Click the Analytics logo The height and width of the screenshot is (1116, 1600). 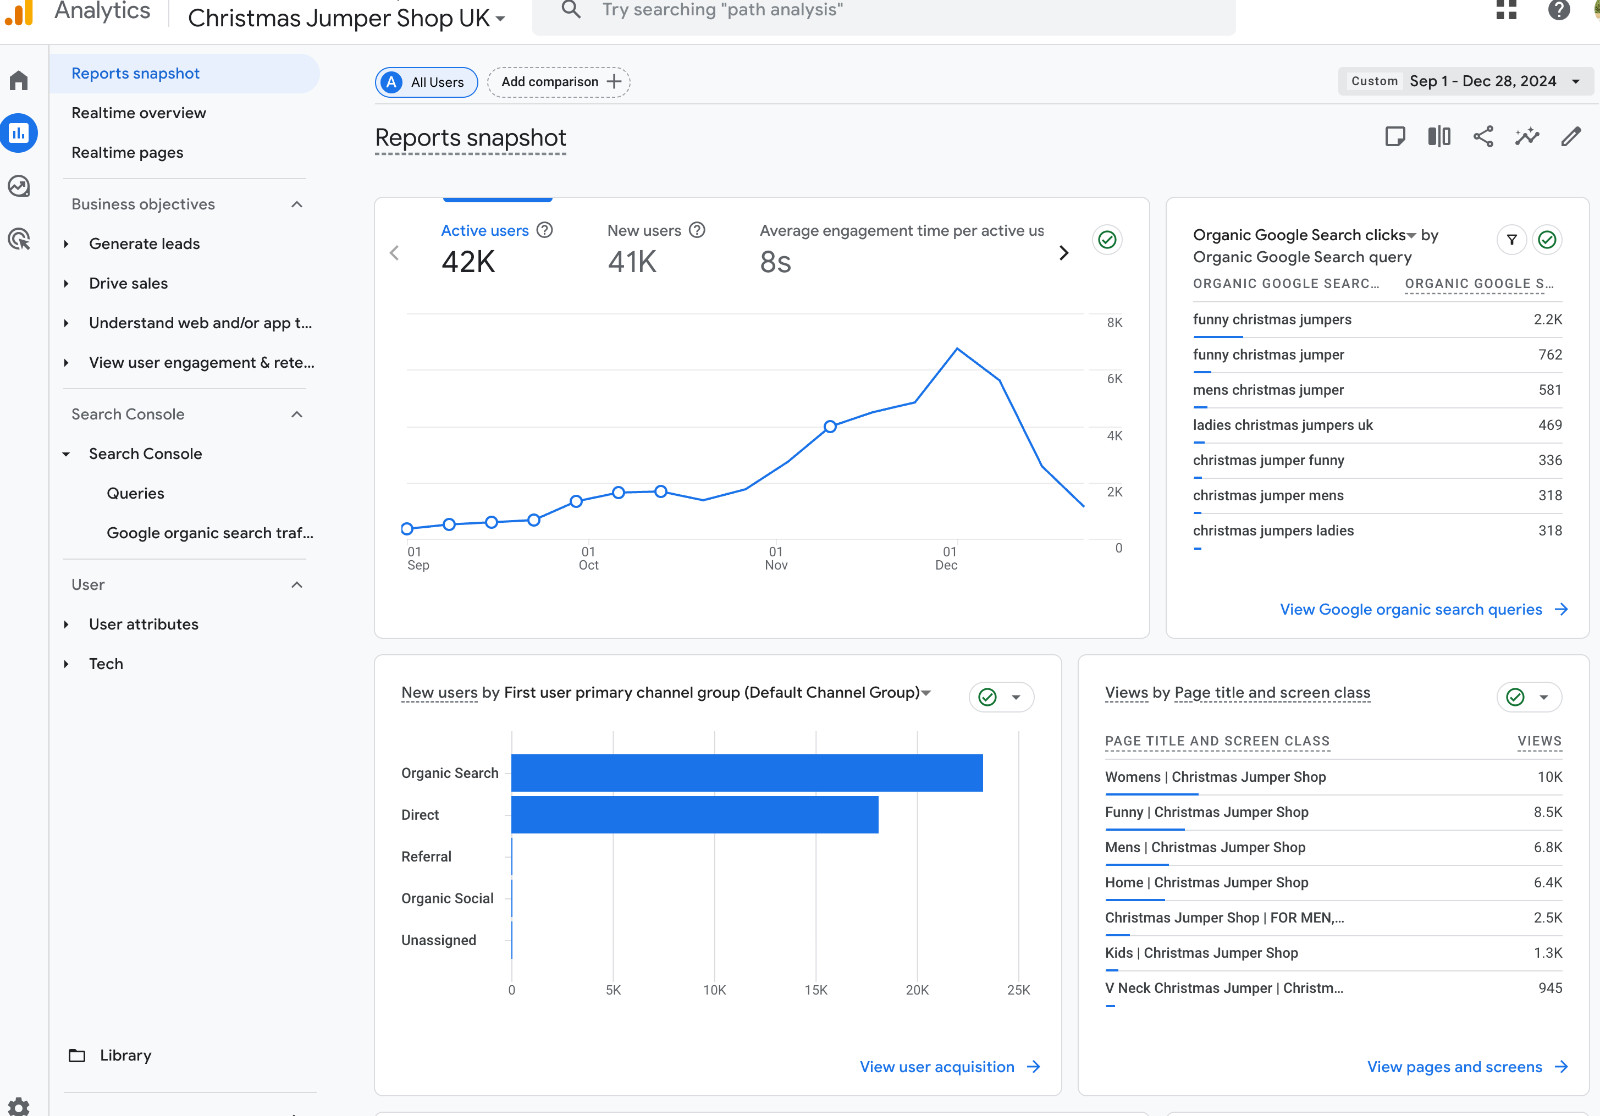click(x=19, y=12)
